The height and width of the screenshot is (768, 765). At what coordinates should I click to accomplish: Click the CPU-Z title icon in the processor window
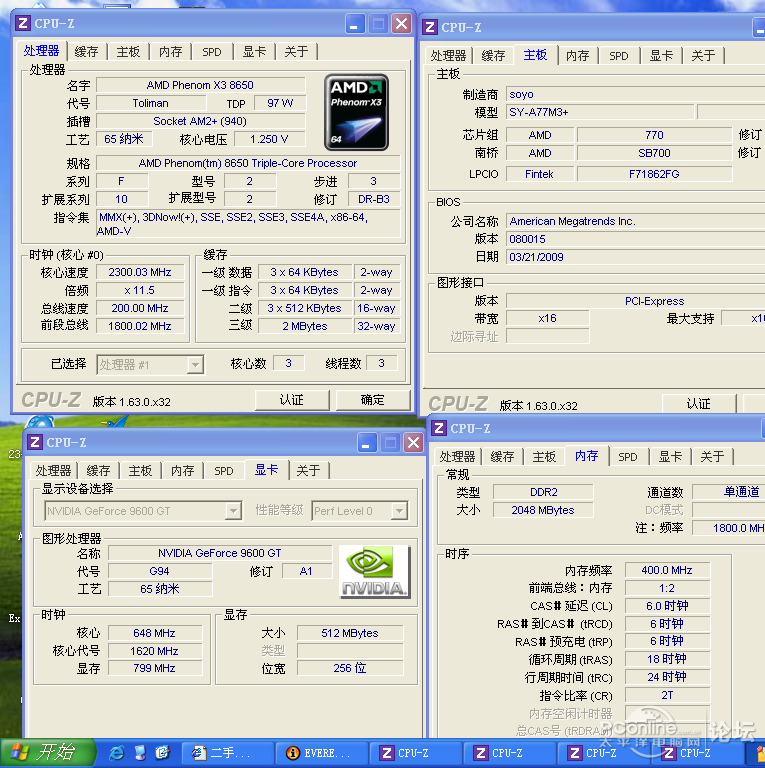(x=23, y=24)
